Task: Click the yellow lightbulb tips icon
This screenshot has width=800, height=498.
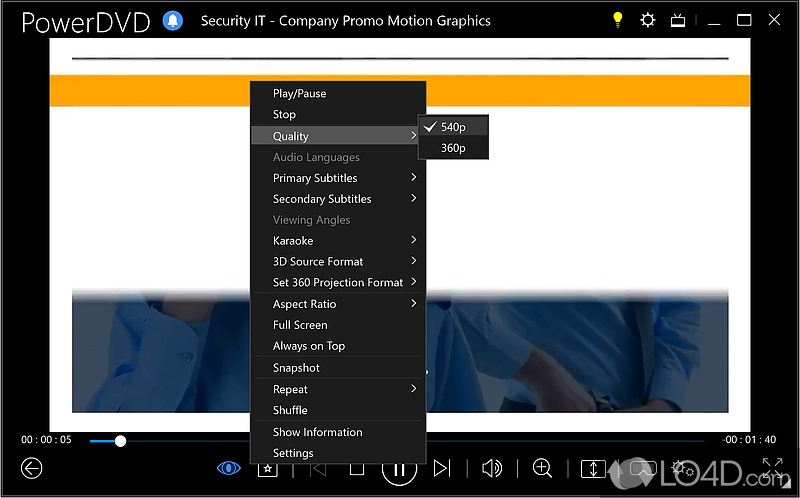Action: coord(617,20)
